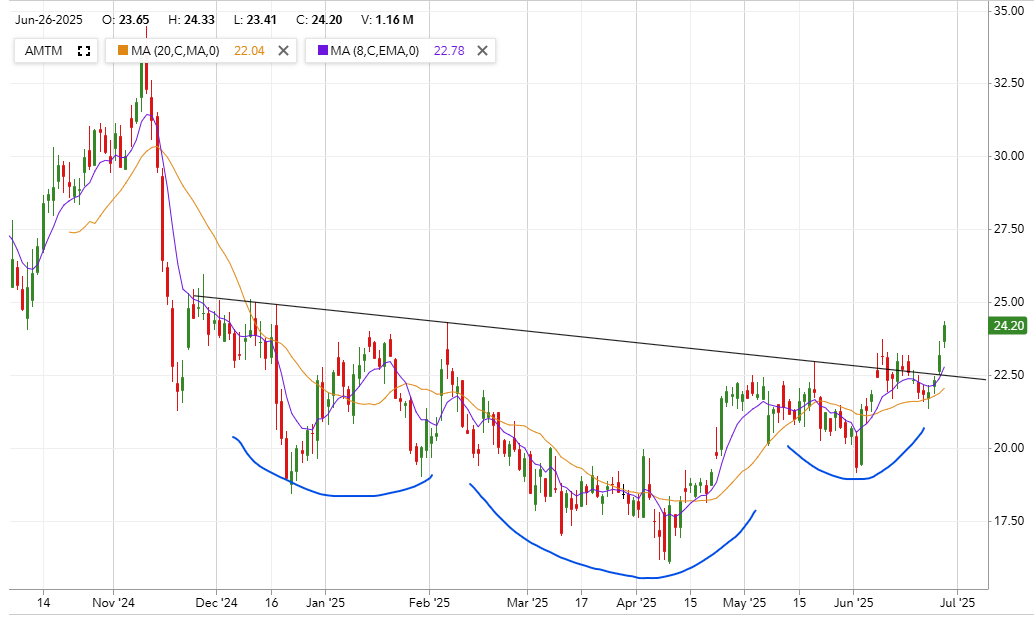Screen dimensions: 1034x621
Task: Open the MA (20,C,MA,0) indicator settings
Action: point(175,51)
